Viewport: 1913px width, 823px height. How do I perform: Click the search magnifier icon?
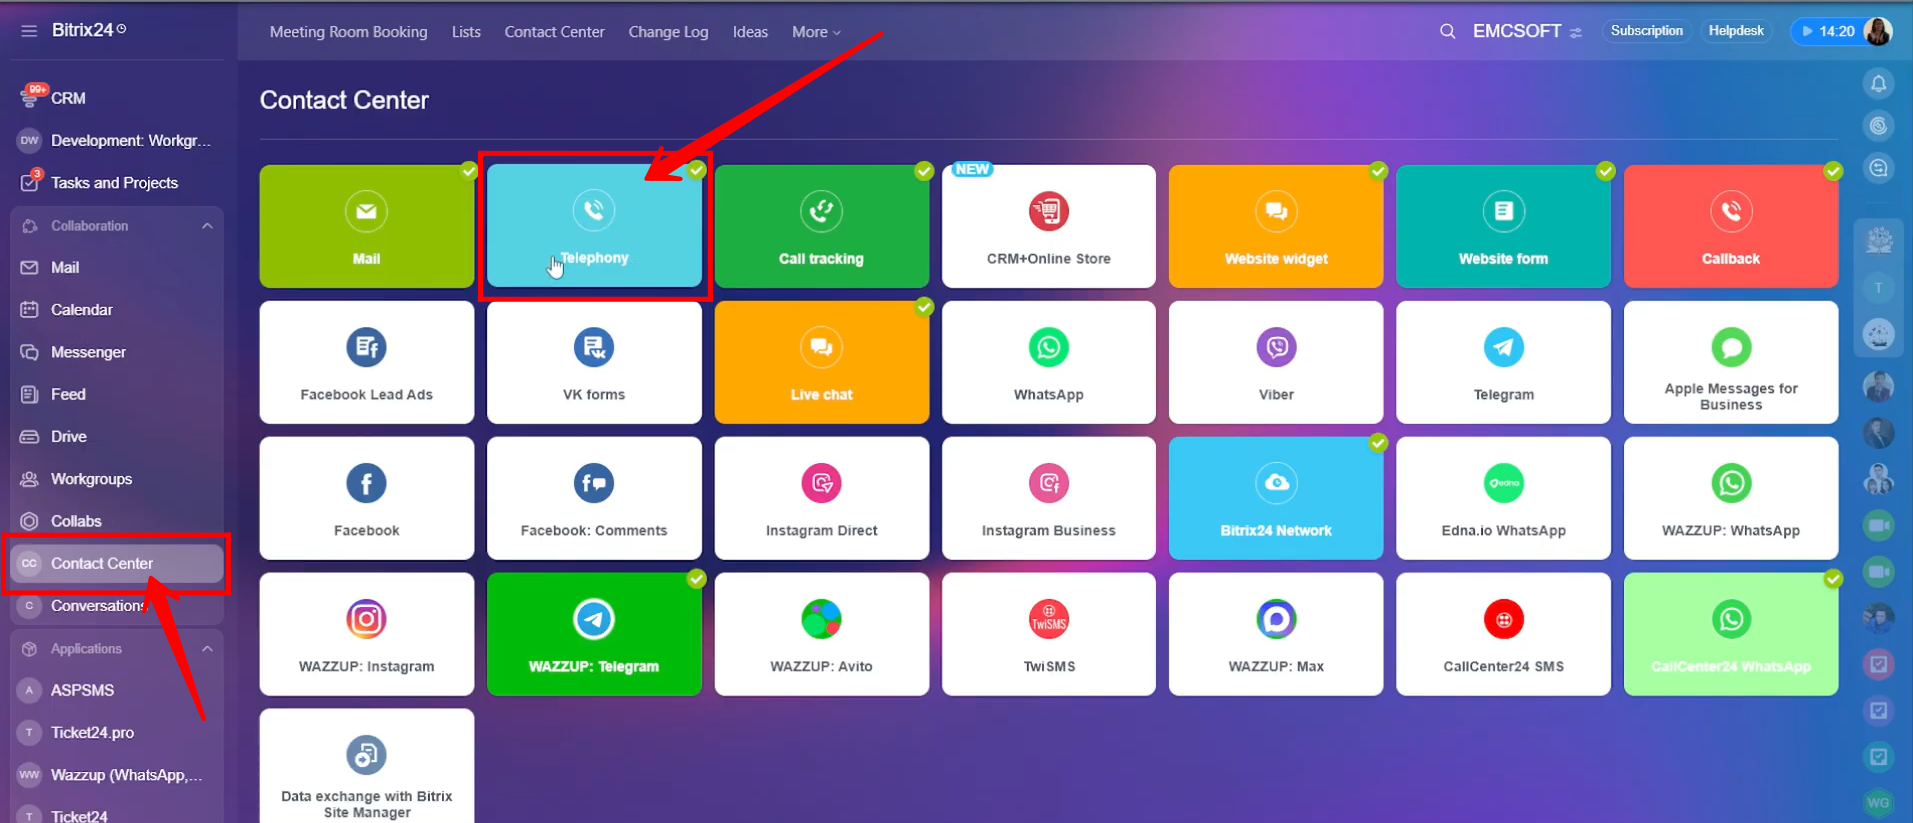click(1447, 32)
